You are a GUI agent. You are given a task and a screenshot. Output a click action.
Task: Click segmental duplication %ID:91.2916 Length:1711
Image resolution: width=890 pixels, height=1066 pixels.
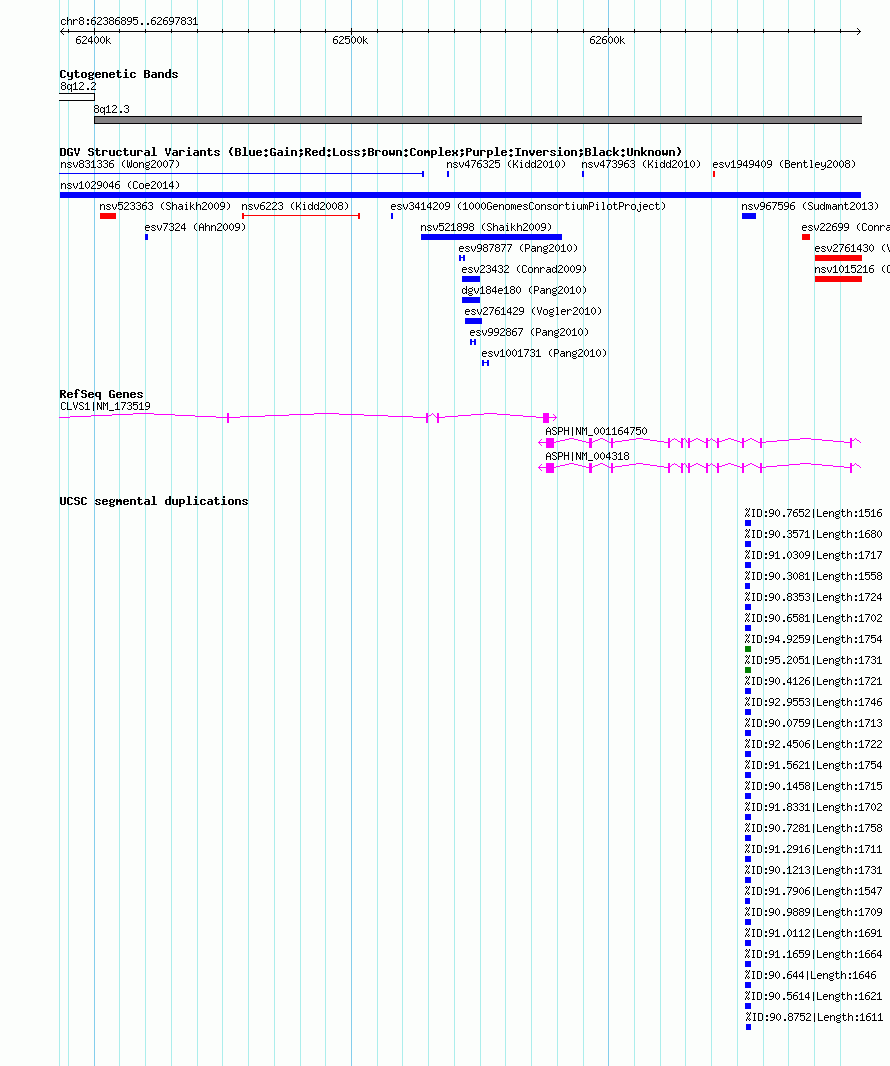[x=813, y=850]
